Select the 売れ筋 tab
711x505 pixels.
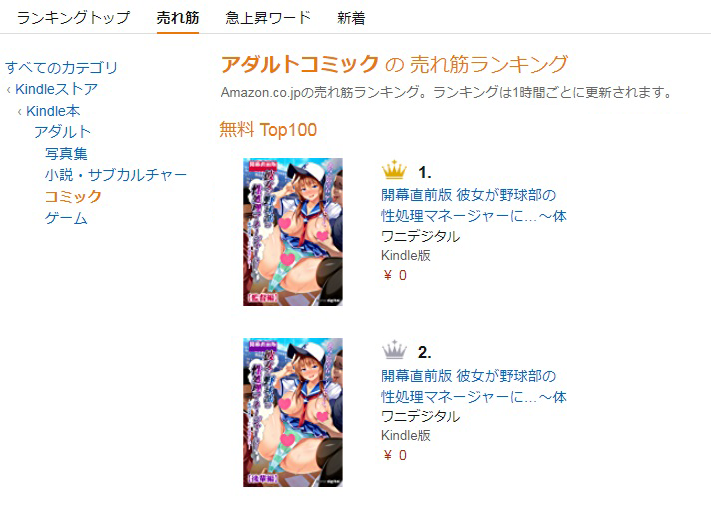178,18
